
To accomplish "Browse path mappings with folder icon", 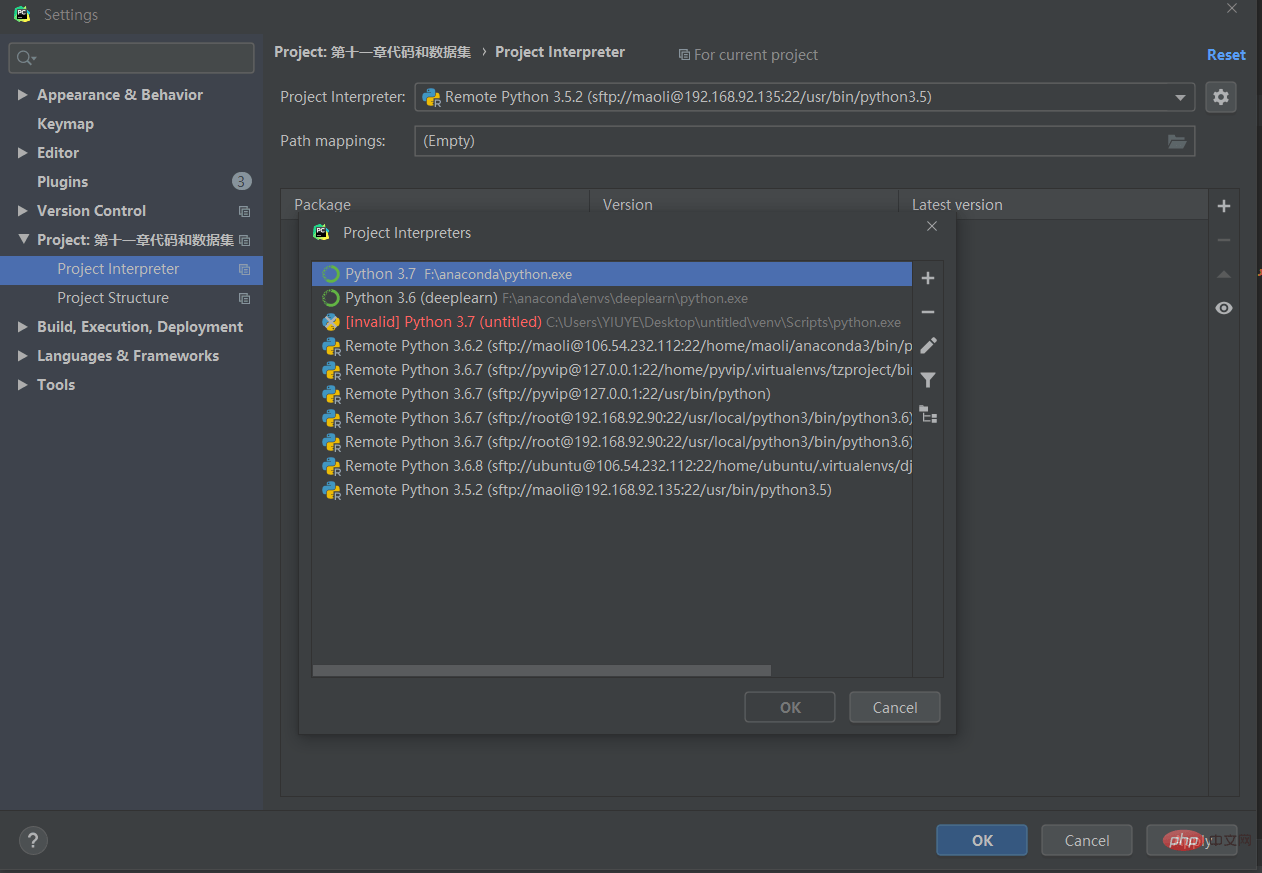I will [x=1177, y=141].
